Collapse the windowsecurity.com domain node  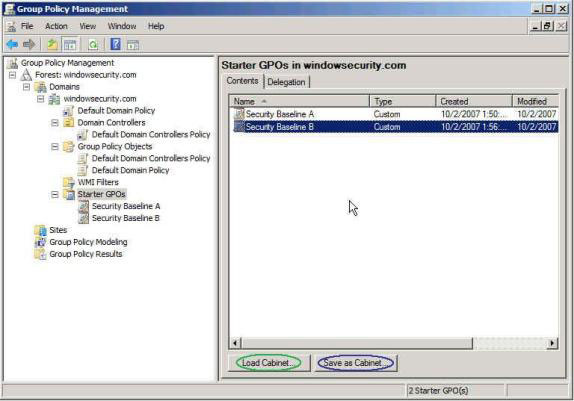click(41, 99)
